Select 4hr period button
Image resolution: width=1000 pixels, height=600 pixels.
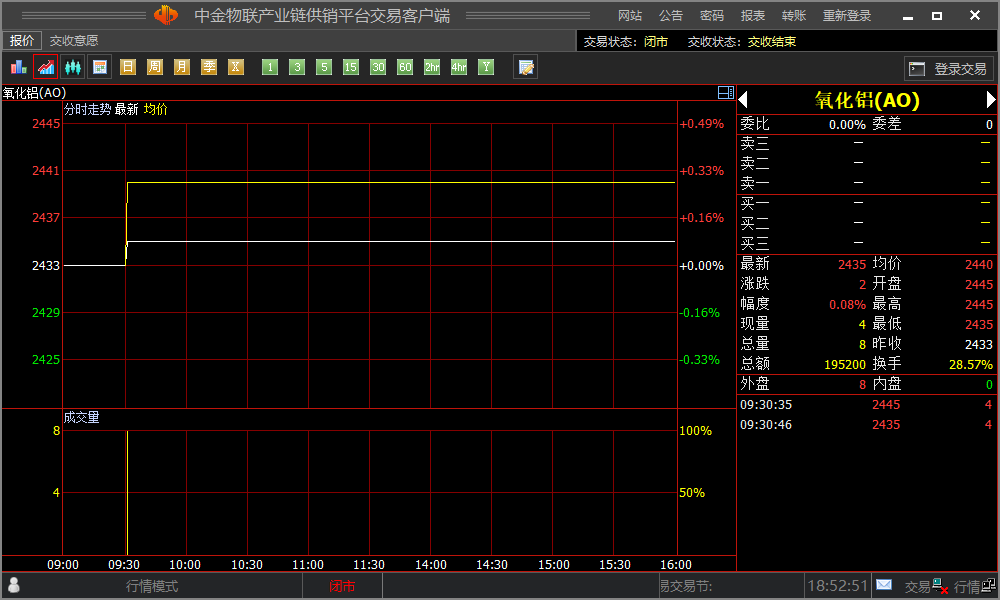459,67
